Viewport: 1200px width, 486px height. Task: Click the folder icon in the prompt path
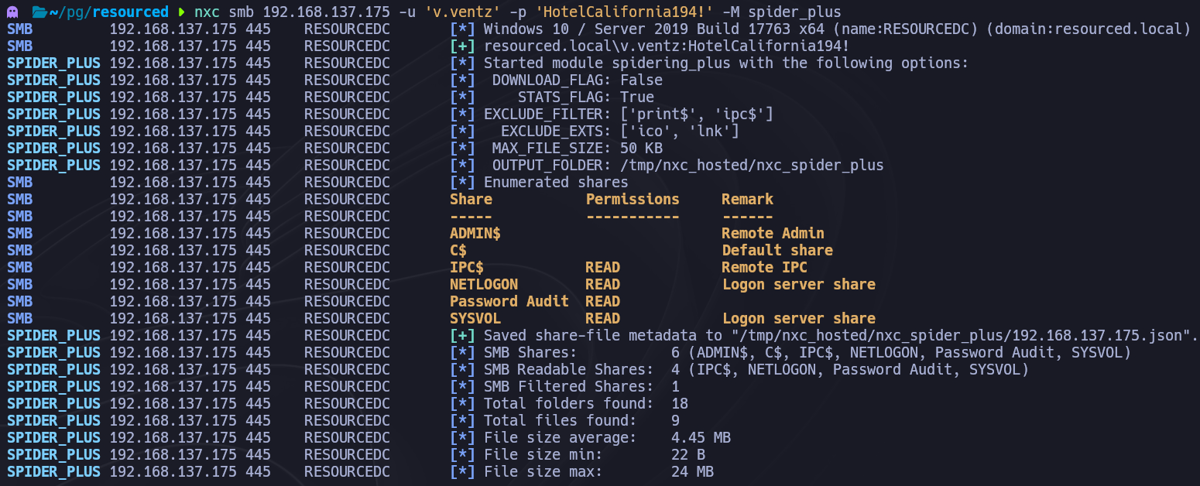pyautogui.click(x=39, y=11)
